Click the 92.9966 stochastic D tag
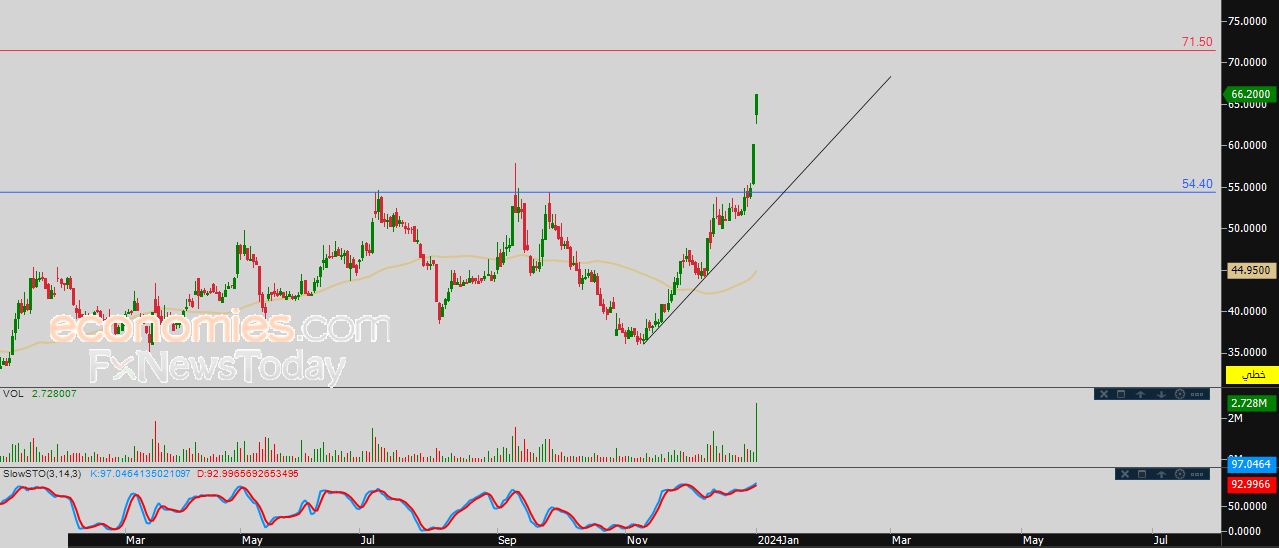Viewport: 1279px width, 548px height. (x=1250, y=485)
